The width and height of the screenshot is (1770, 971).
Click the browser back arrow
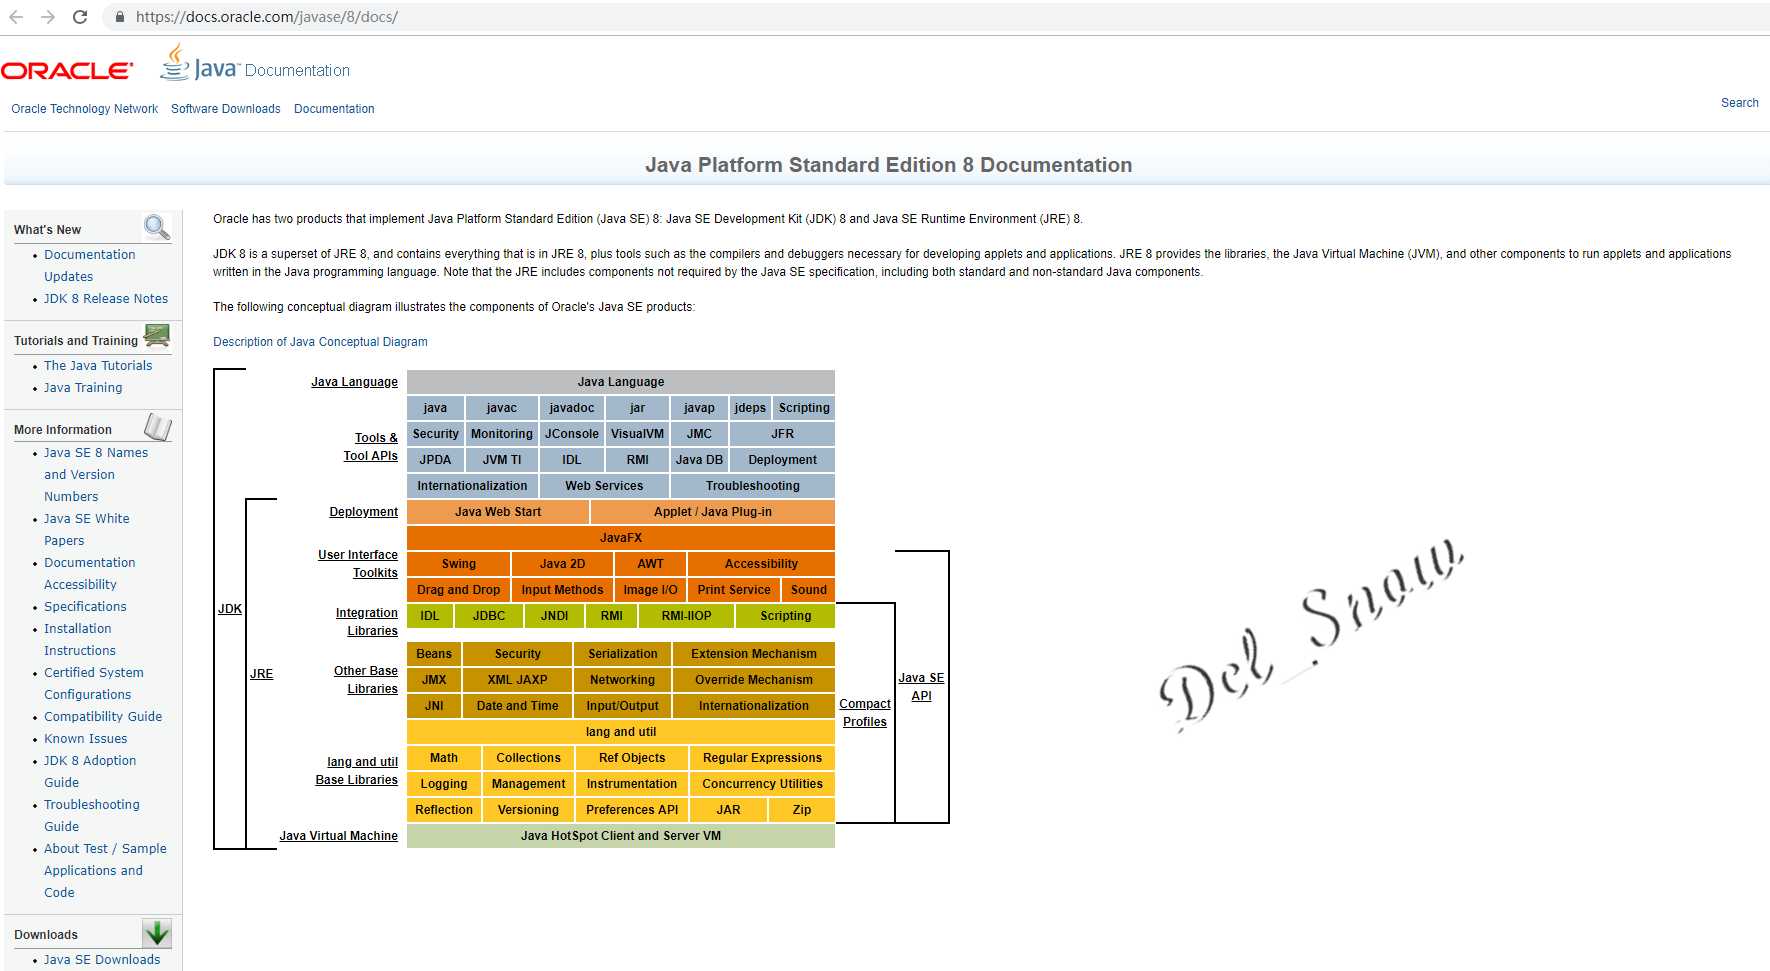(x=16, y=17)
